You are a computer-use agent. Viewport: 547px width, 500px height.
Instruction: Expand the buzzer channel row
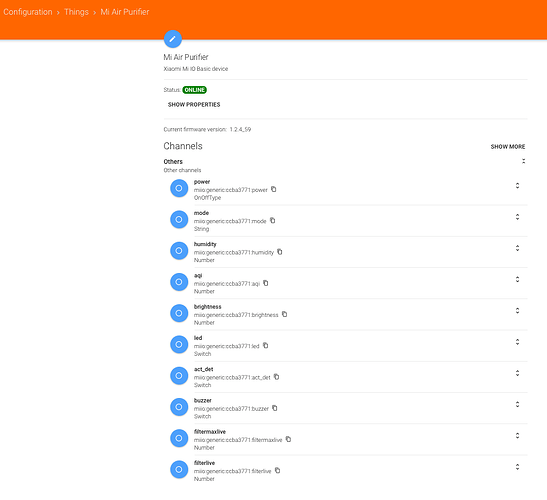(517, 404)
